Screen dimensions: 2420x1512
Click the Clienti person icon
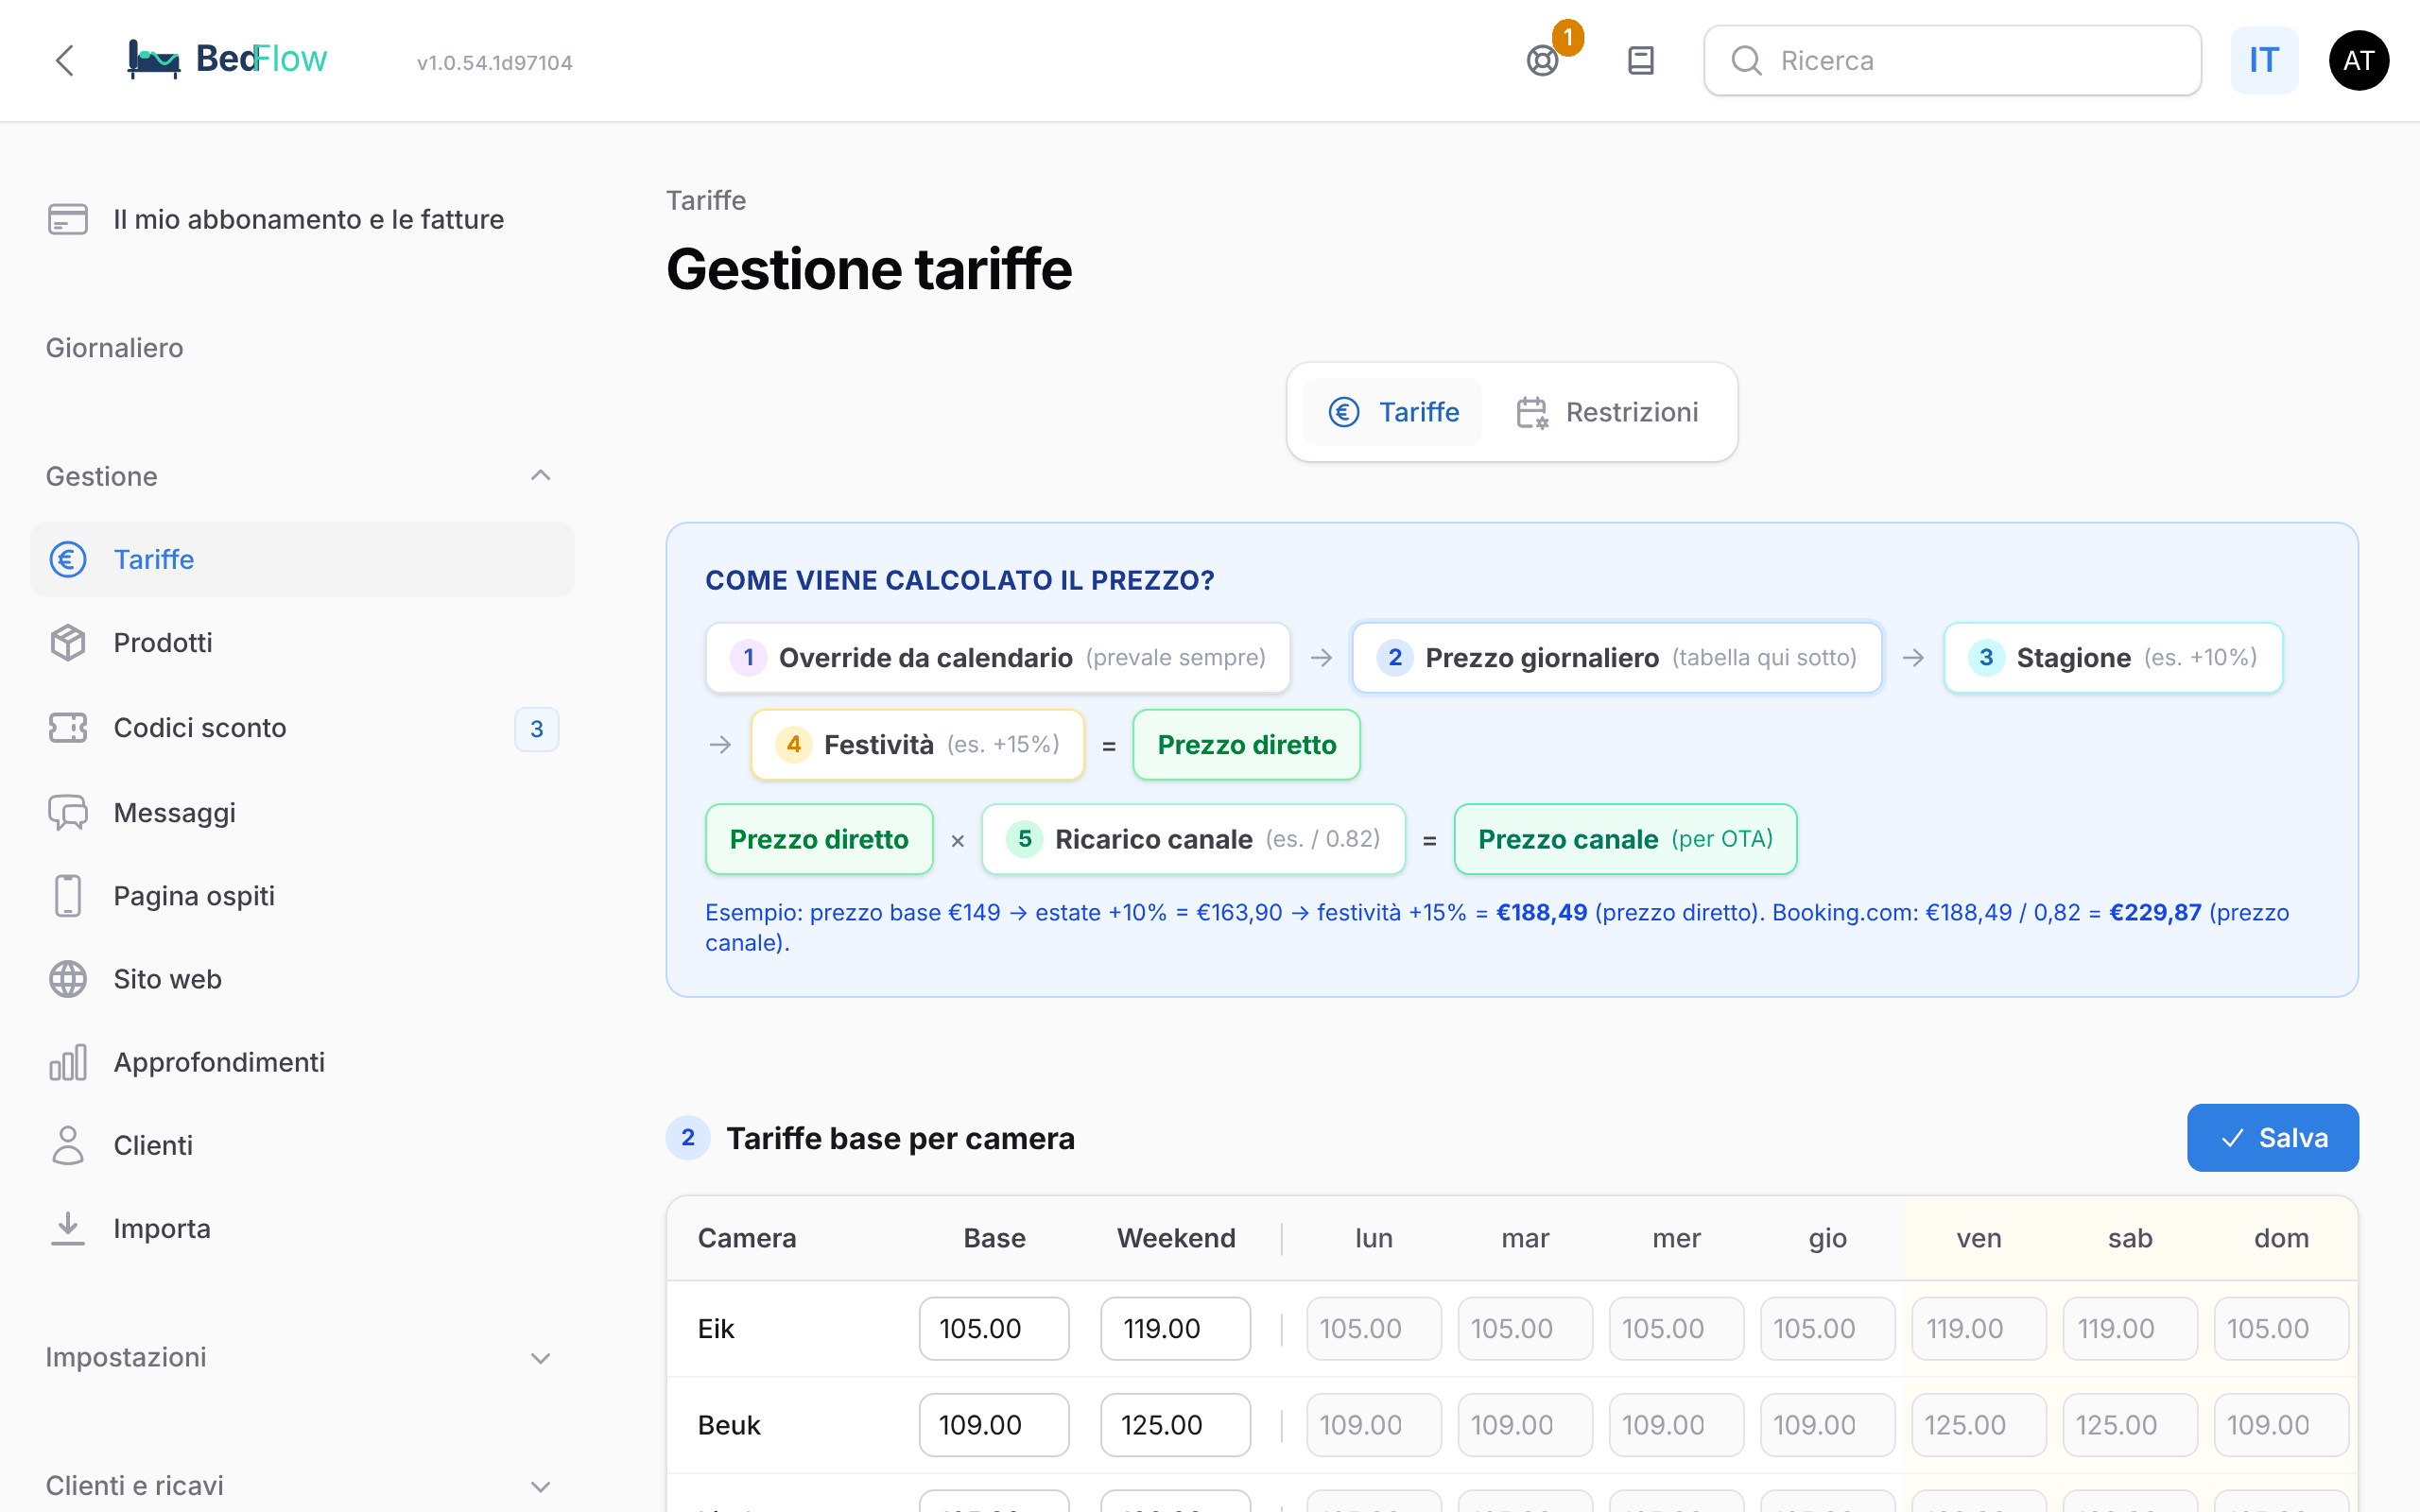tap(68, 1145)
